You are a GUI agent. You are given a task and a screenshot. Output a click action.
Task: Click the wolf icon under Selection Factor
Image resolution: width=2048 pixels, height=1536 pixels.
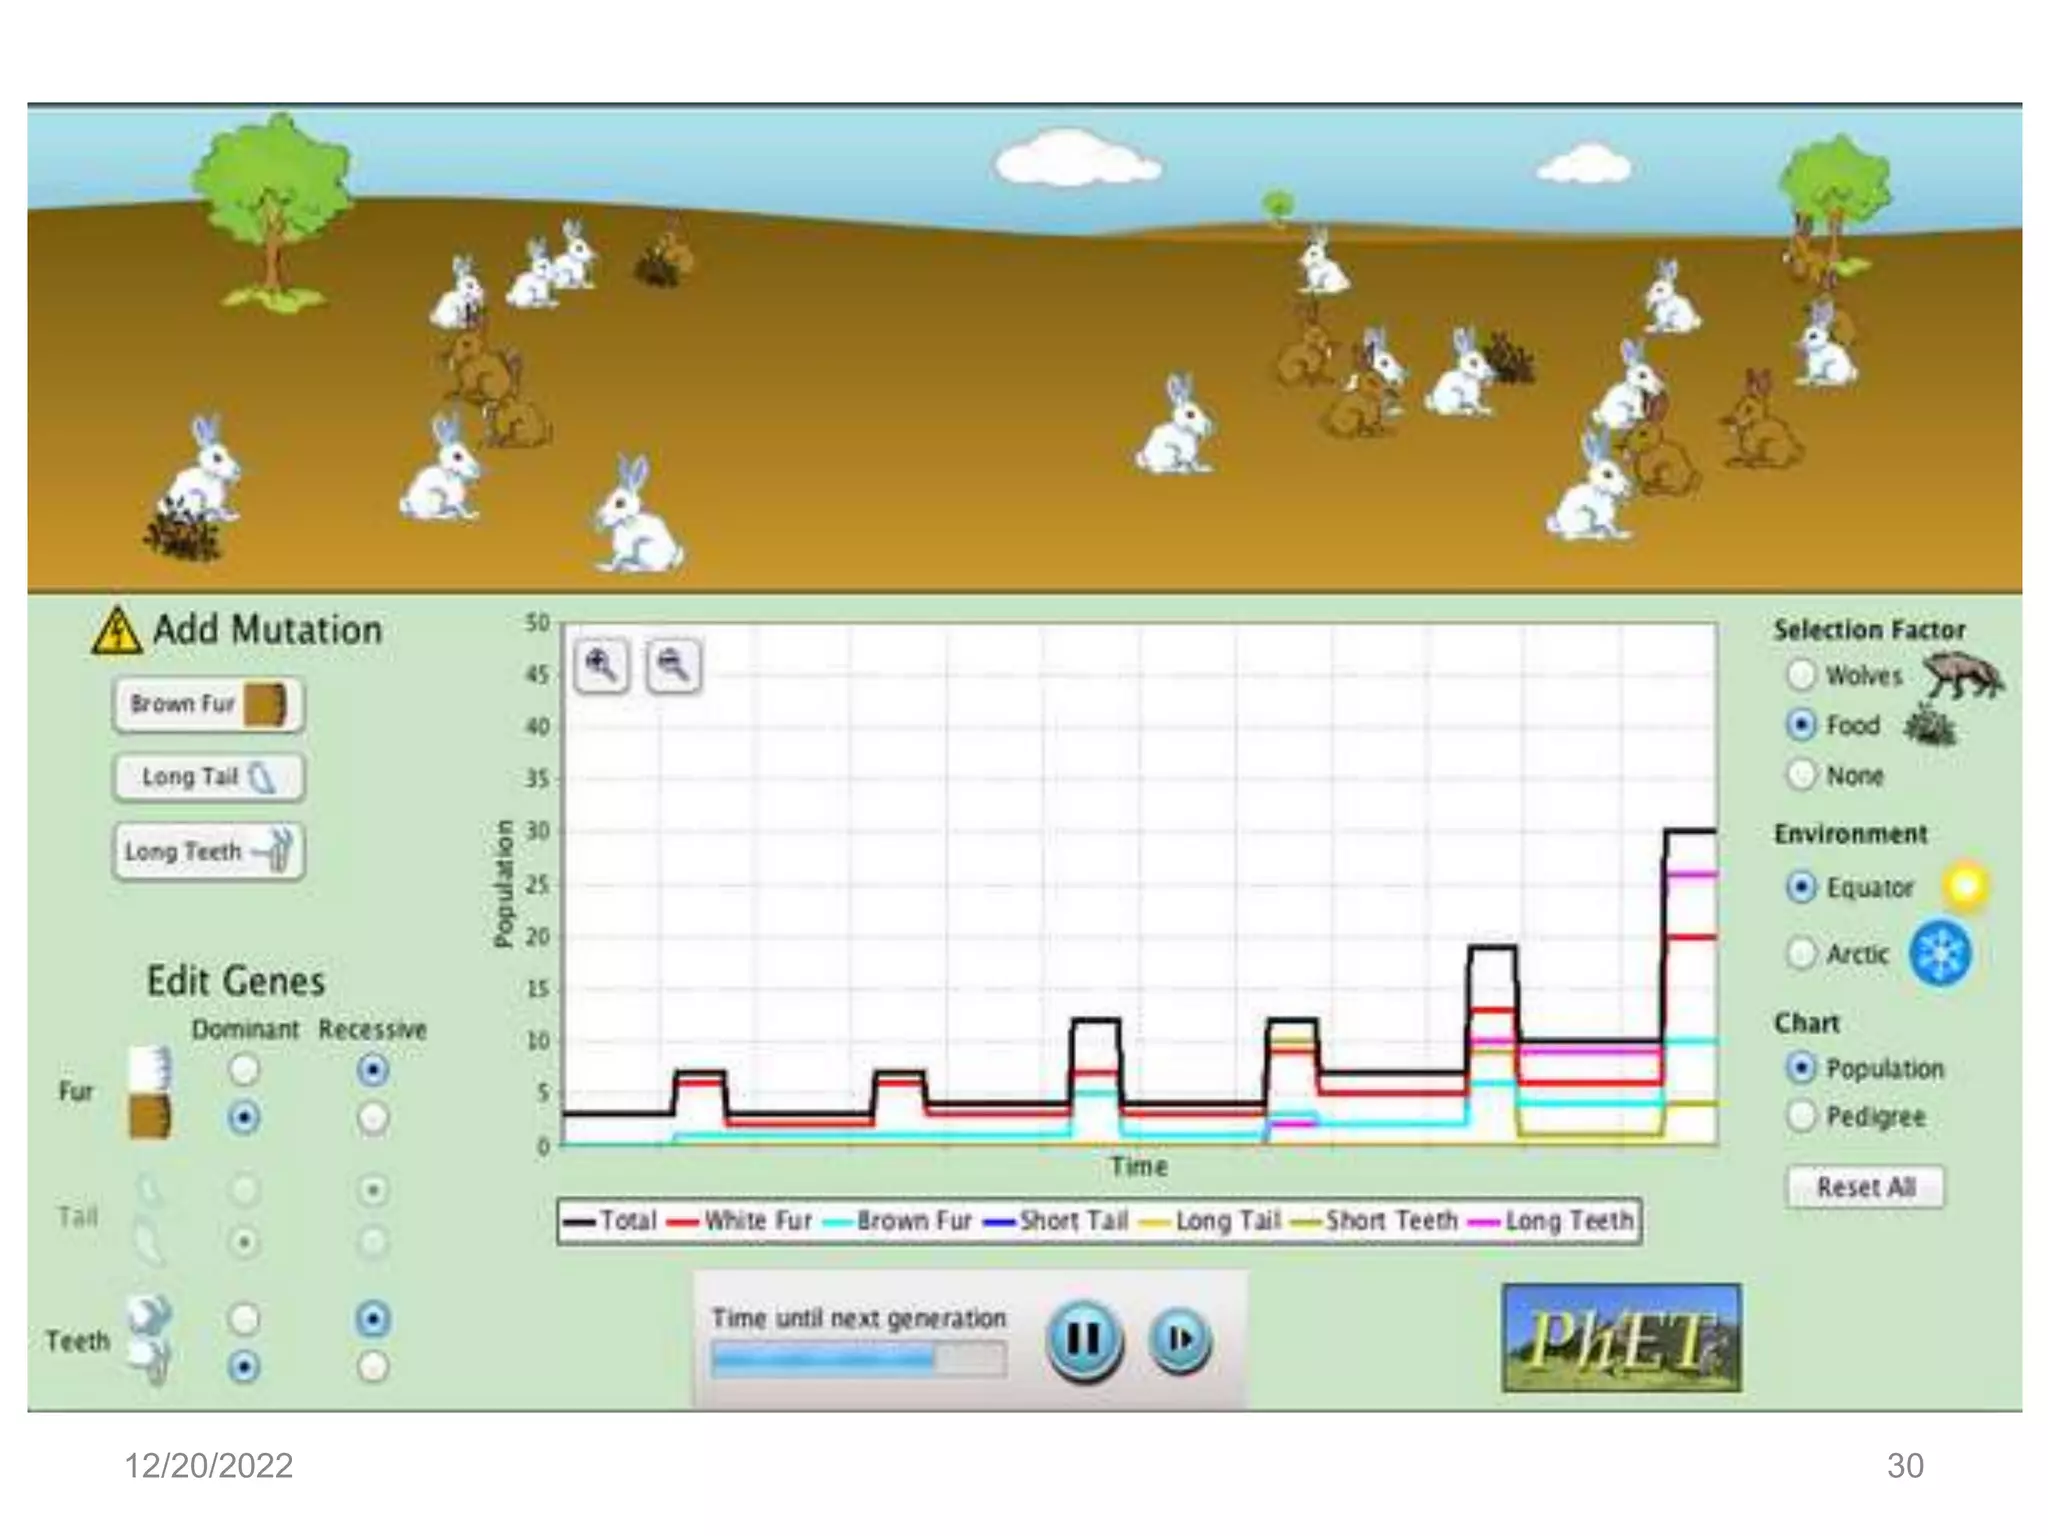[x=1963, y=677]
